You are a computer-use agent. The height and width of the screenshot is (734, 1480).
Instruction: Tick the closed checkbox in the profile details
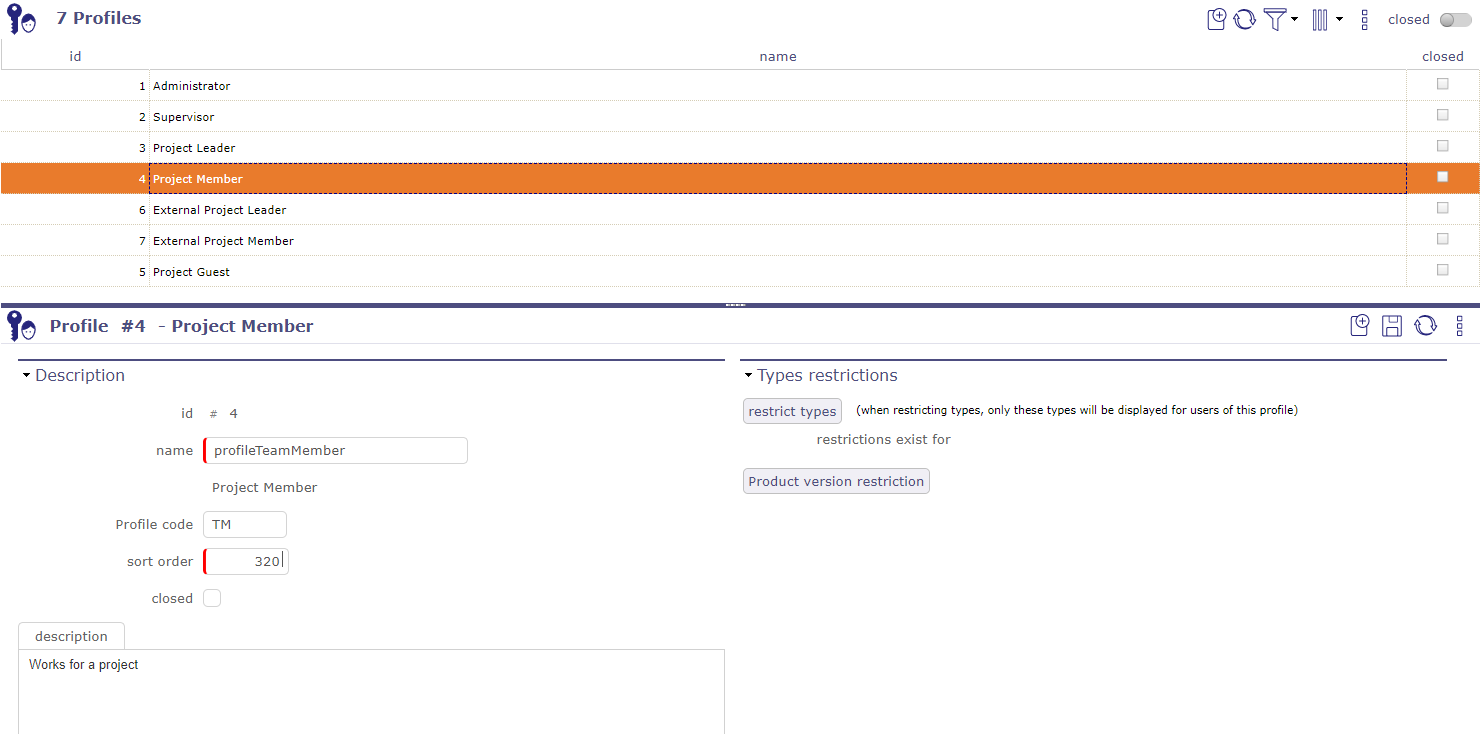coord(212,597)
